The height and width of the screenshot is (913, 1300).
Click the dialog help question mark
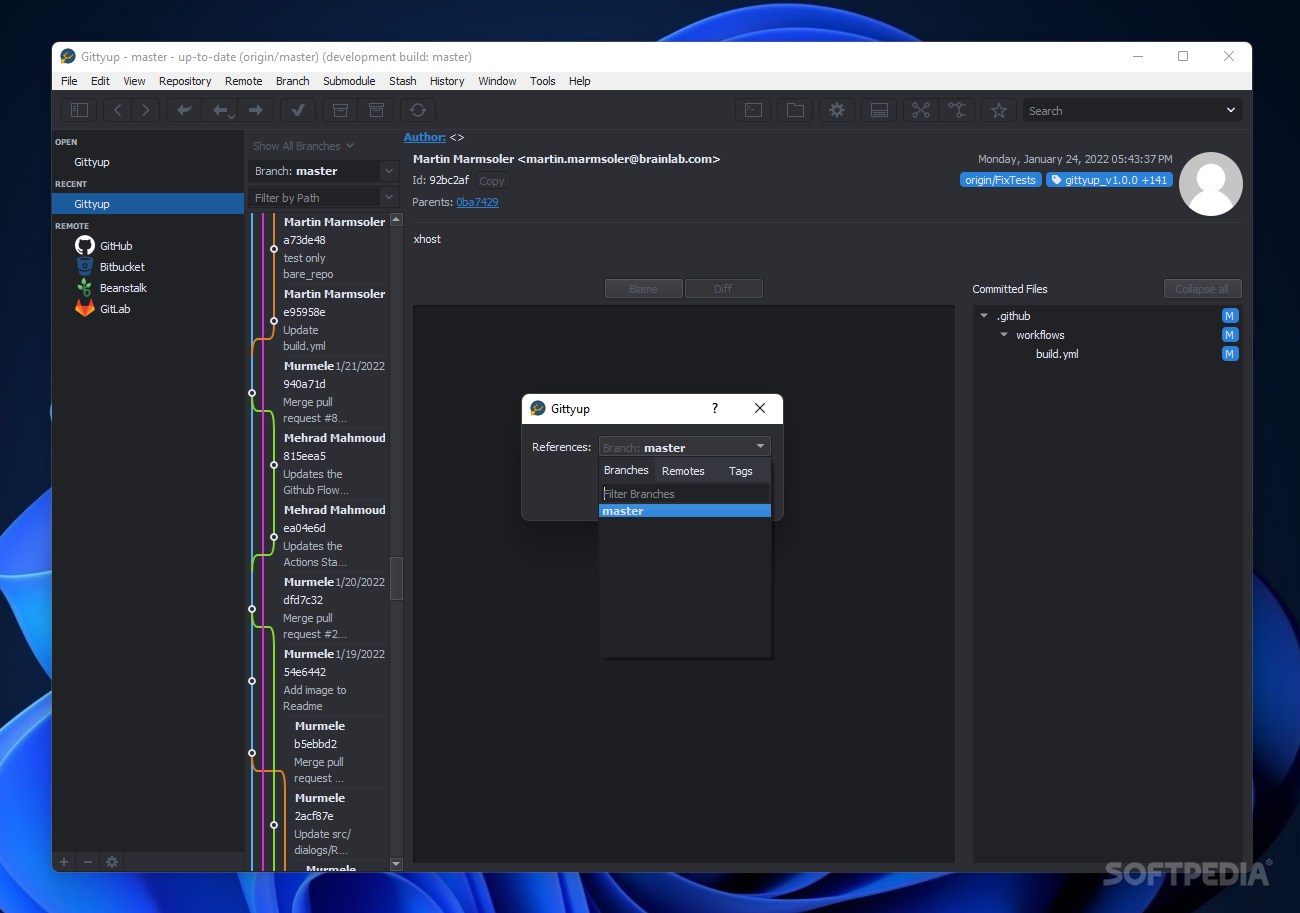pos(714,408)
